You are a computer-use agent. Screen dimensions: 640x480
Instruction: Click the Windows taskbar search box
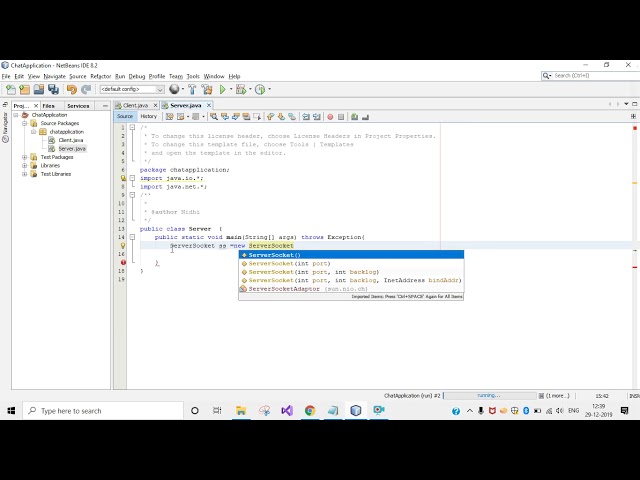click(x=103, y=411)
